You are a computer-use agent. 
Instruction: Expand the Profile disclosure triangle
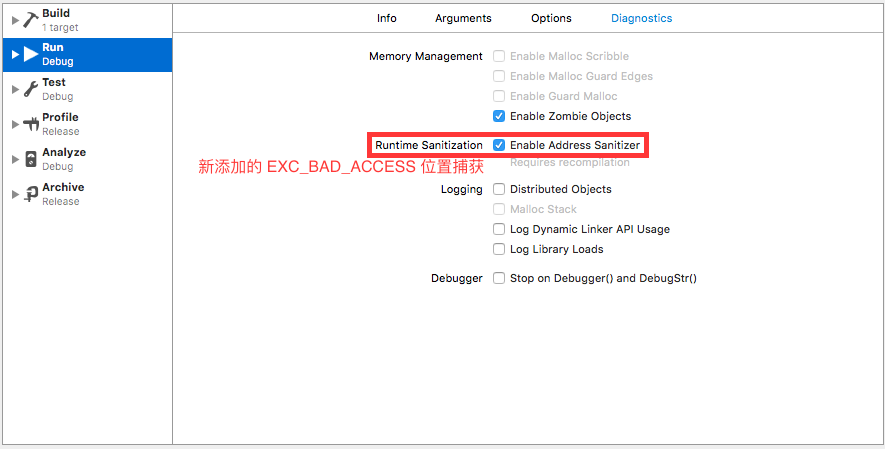[15, 124]
